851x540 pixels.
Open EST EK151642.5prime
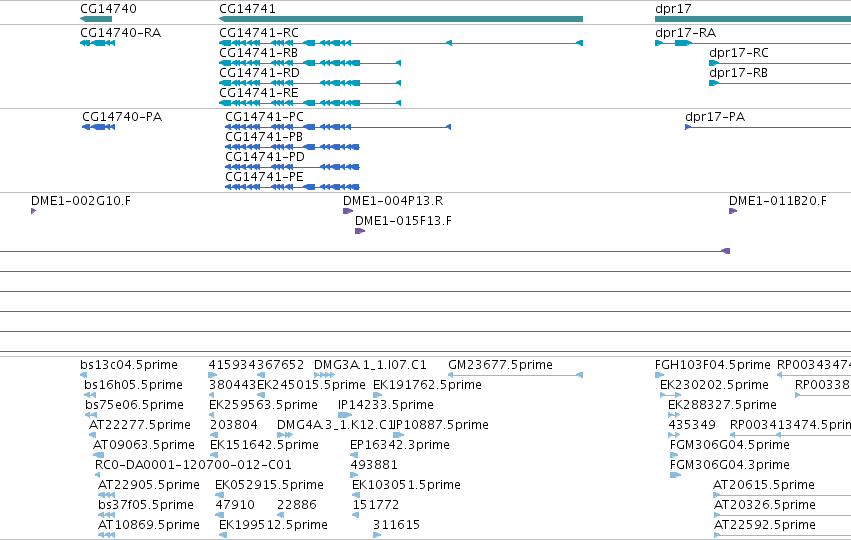coord(264,445)
